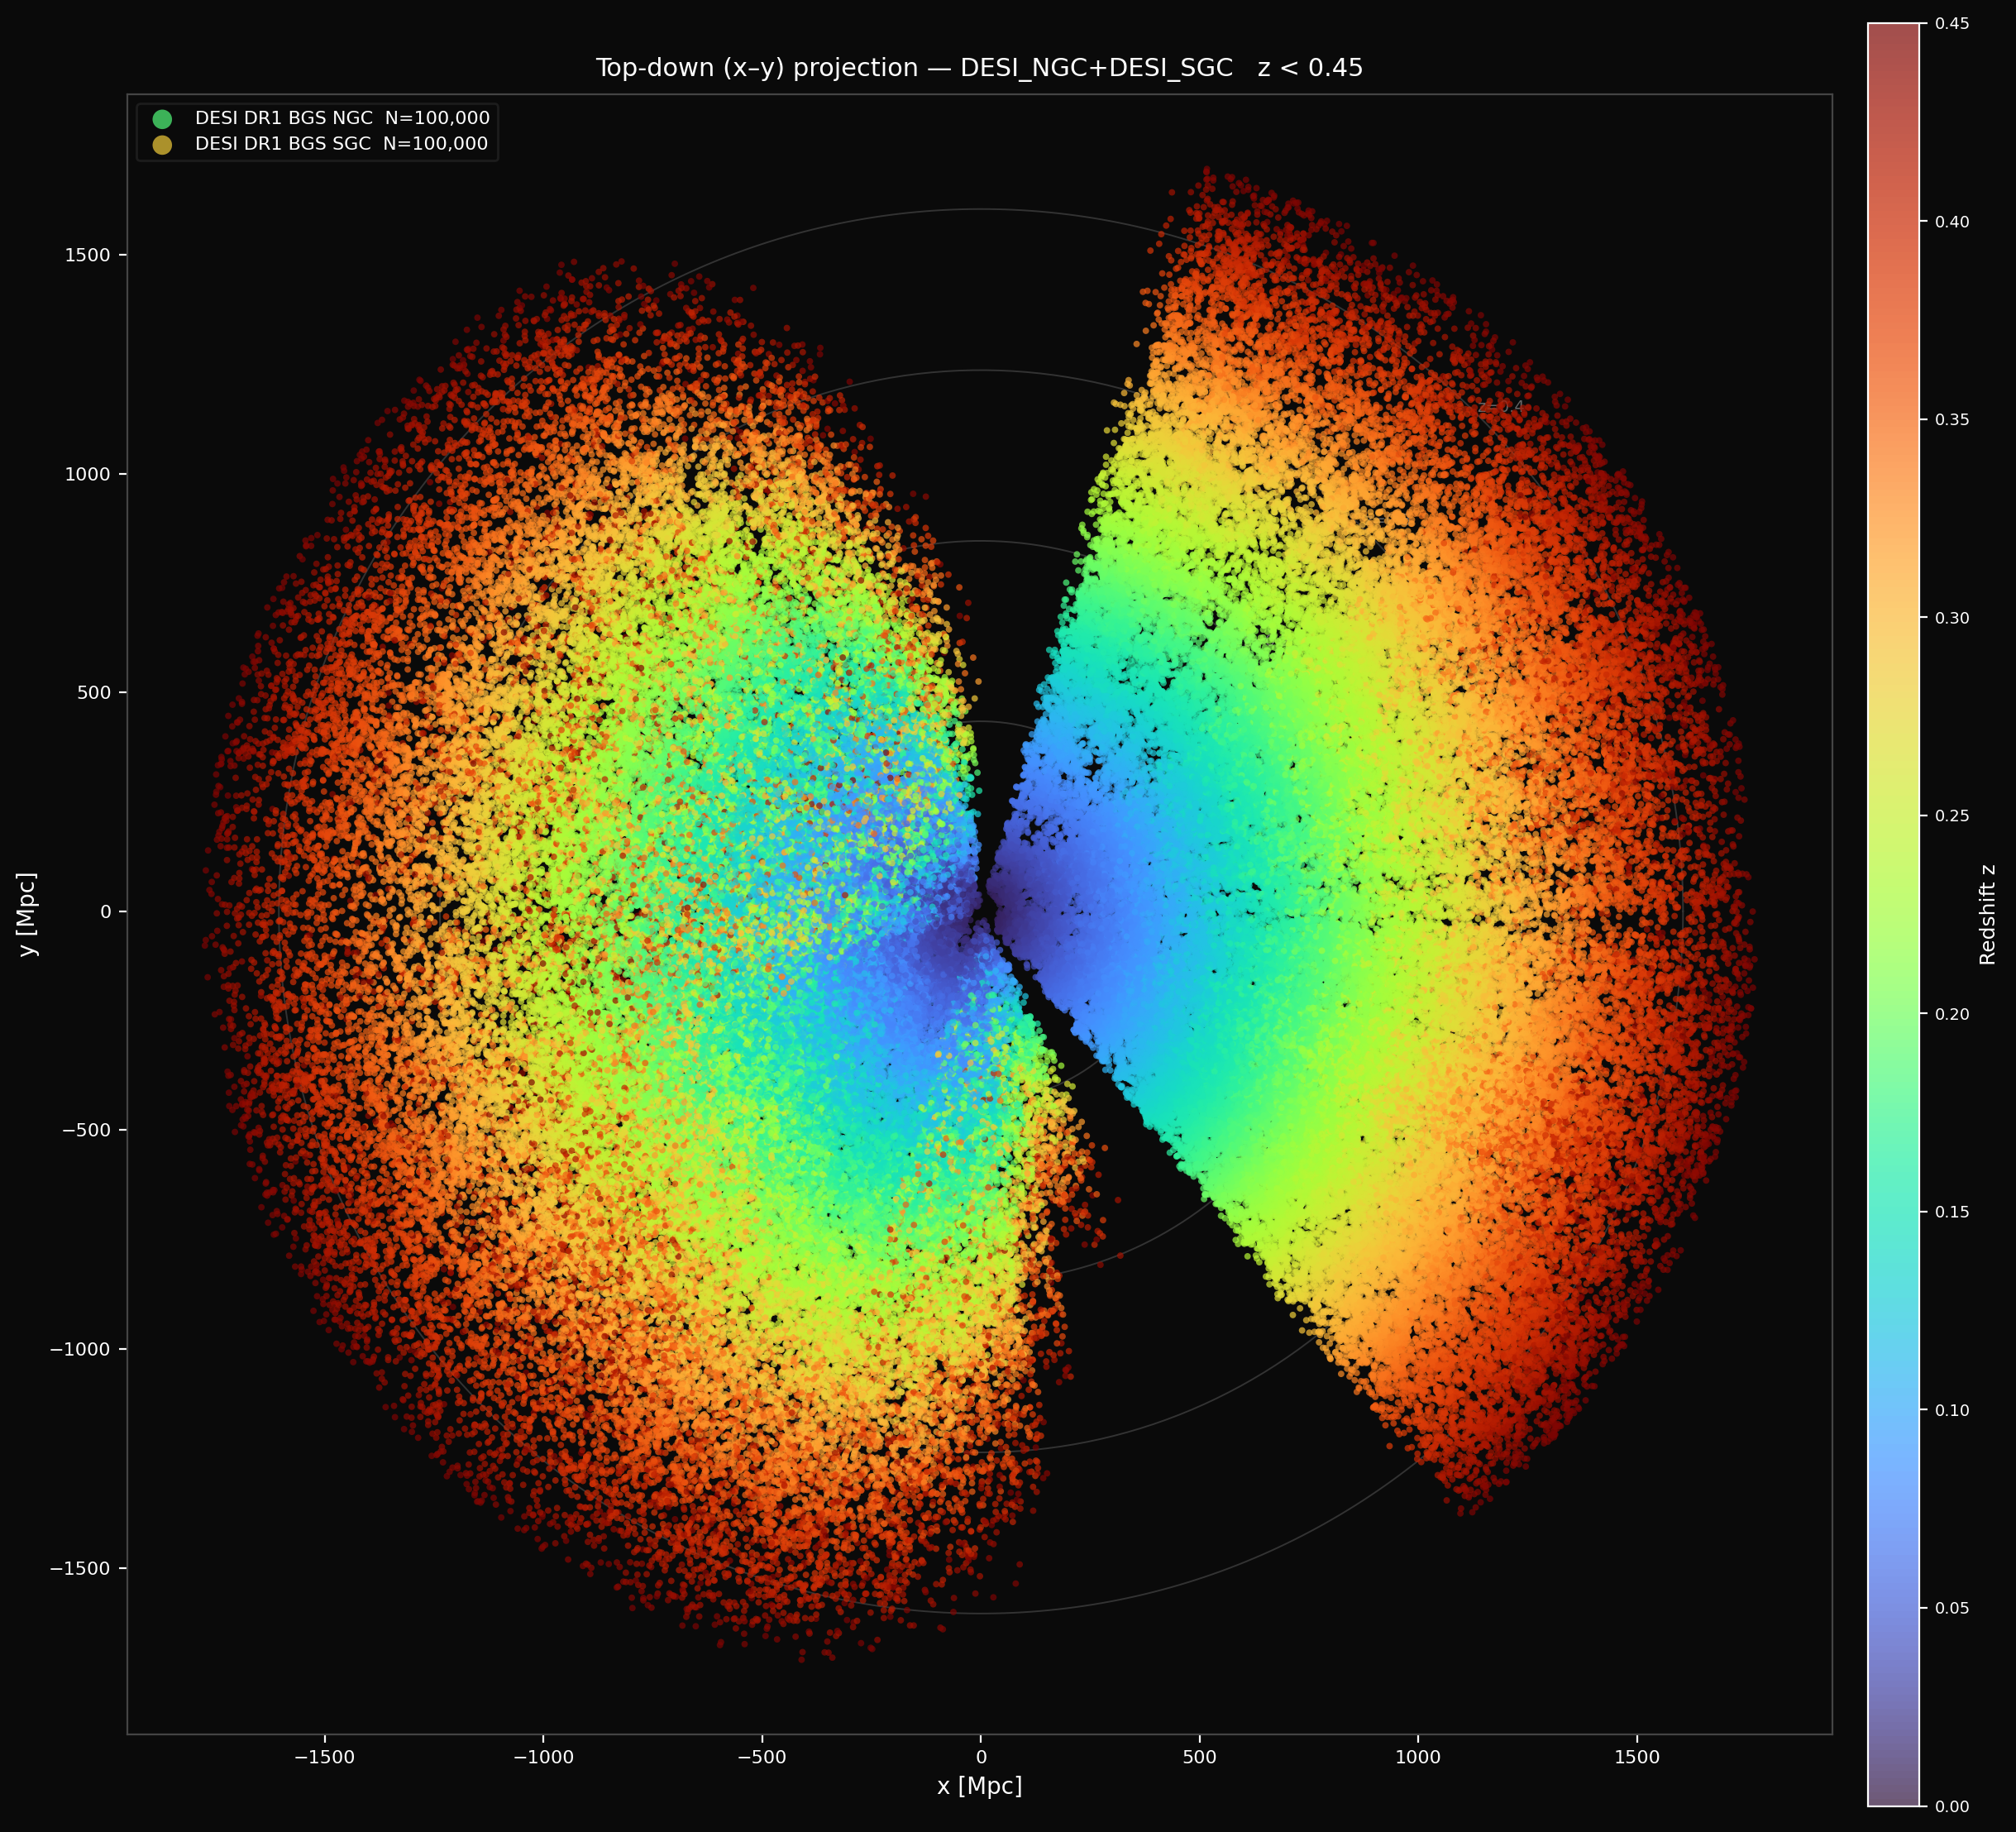The height and width of the screenshot is (1832, 2016).
Task: Click colorbar tick label 0.15
Action: coord(1951,1212)
